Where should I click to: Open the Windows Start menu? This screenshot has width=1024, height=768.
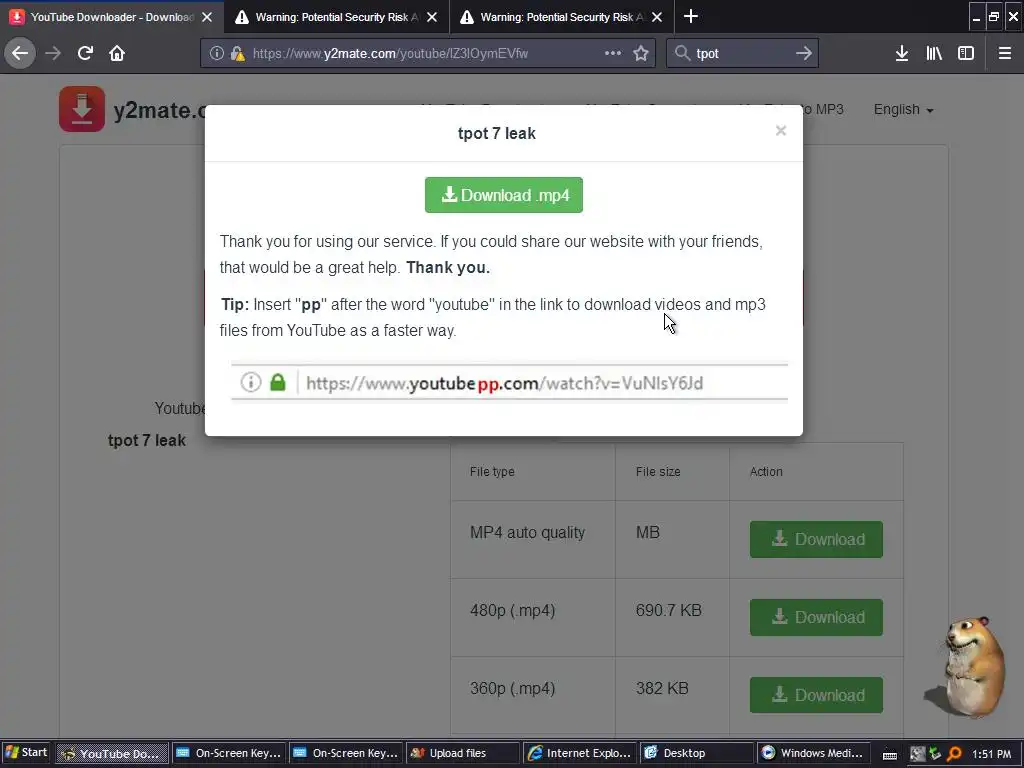point(26,753)
